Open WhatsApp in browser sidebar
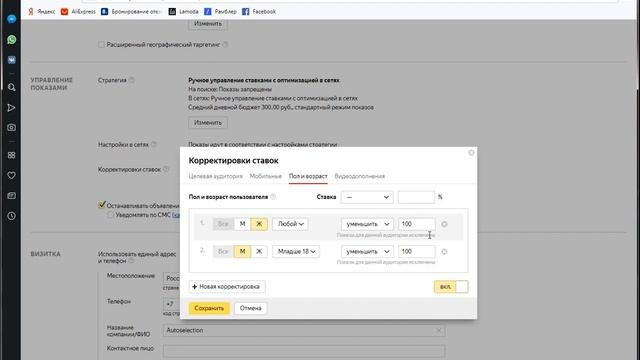640x360 pixels. pos(11,40)
